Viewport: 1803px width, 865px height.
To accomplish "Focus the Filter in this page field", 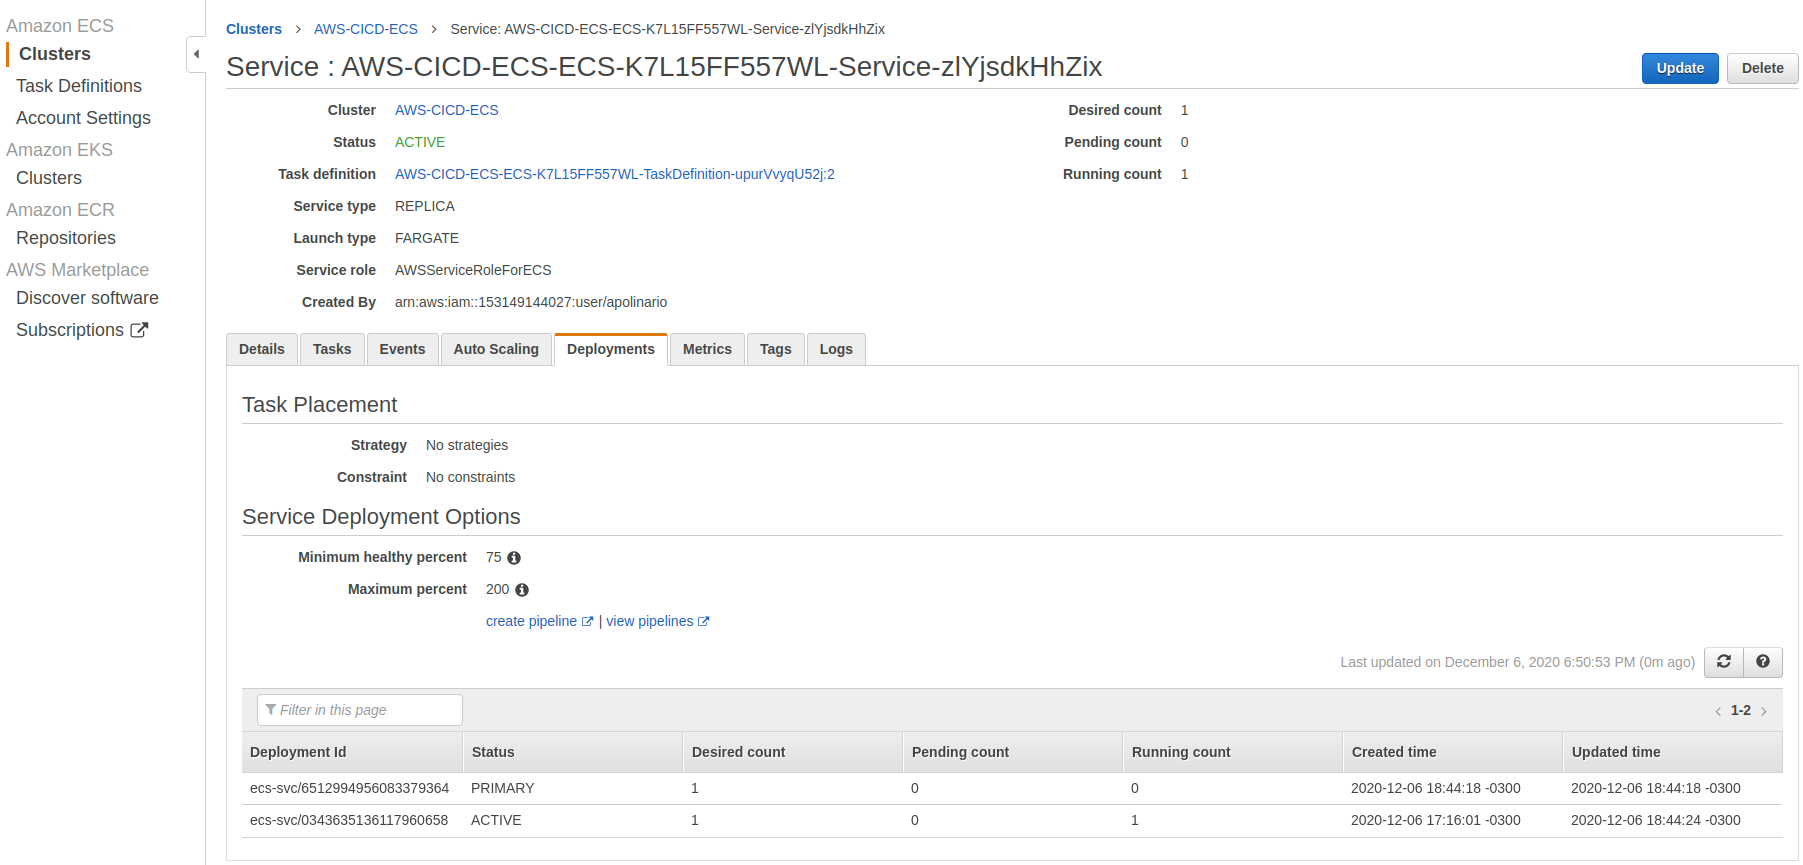I will (360, 710).
